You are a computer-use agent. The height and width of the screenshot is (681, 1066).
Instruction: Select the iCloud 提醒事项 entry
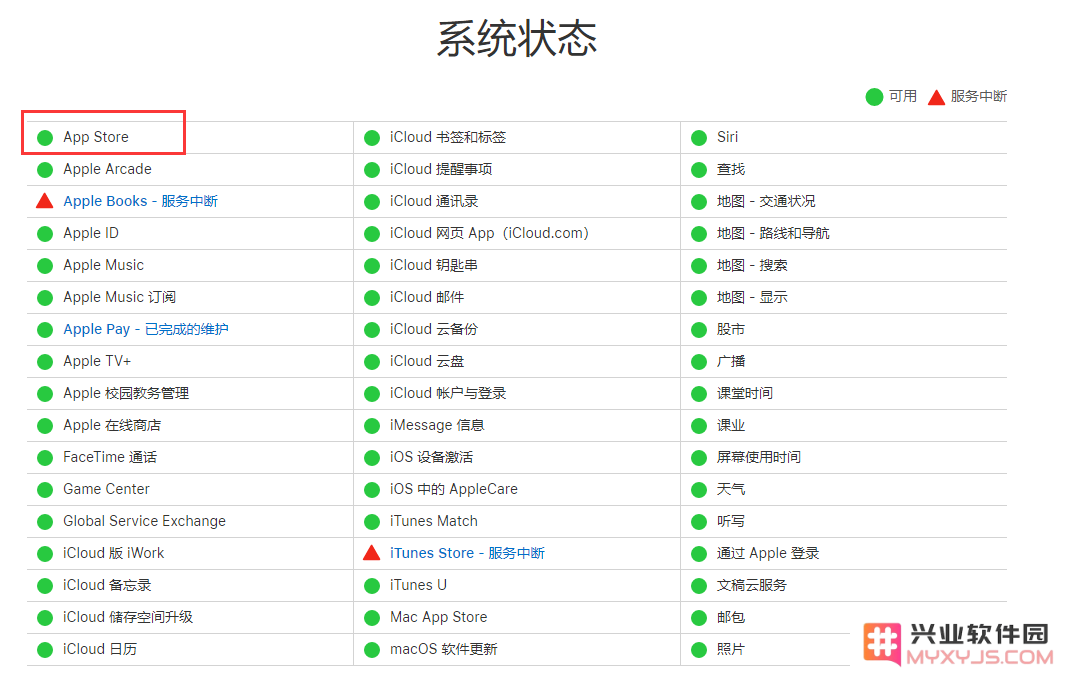tap(441, 169)
